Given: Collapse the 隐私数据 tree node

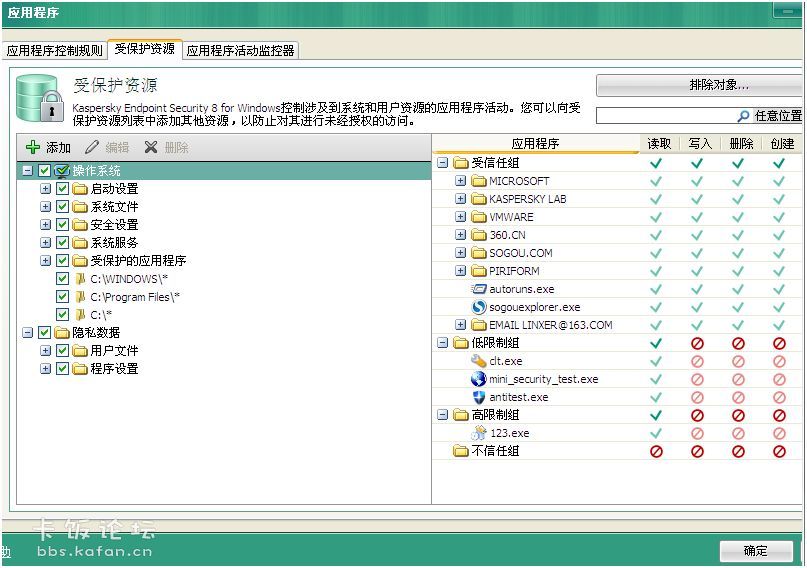Looking at the screenshot, I should [28, 333].
